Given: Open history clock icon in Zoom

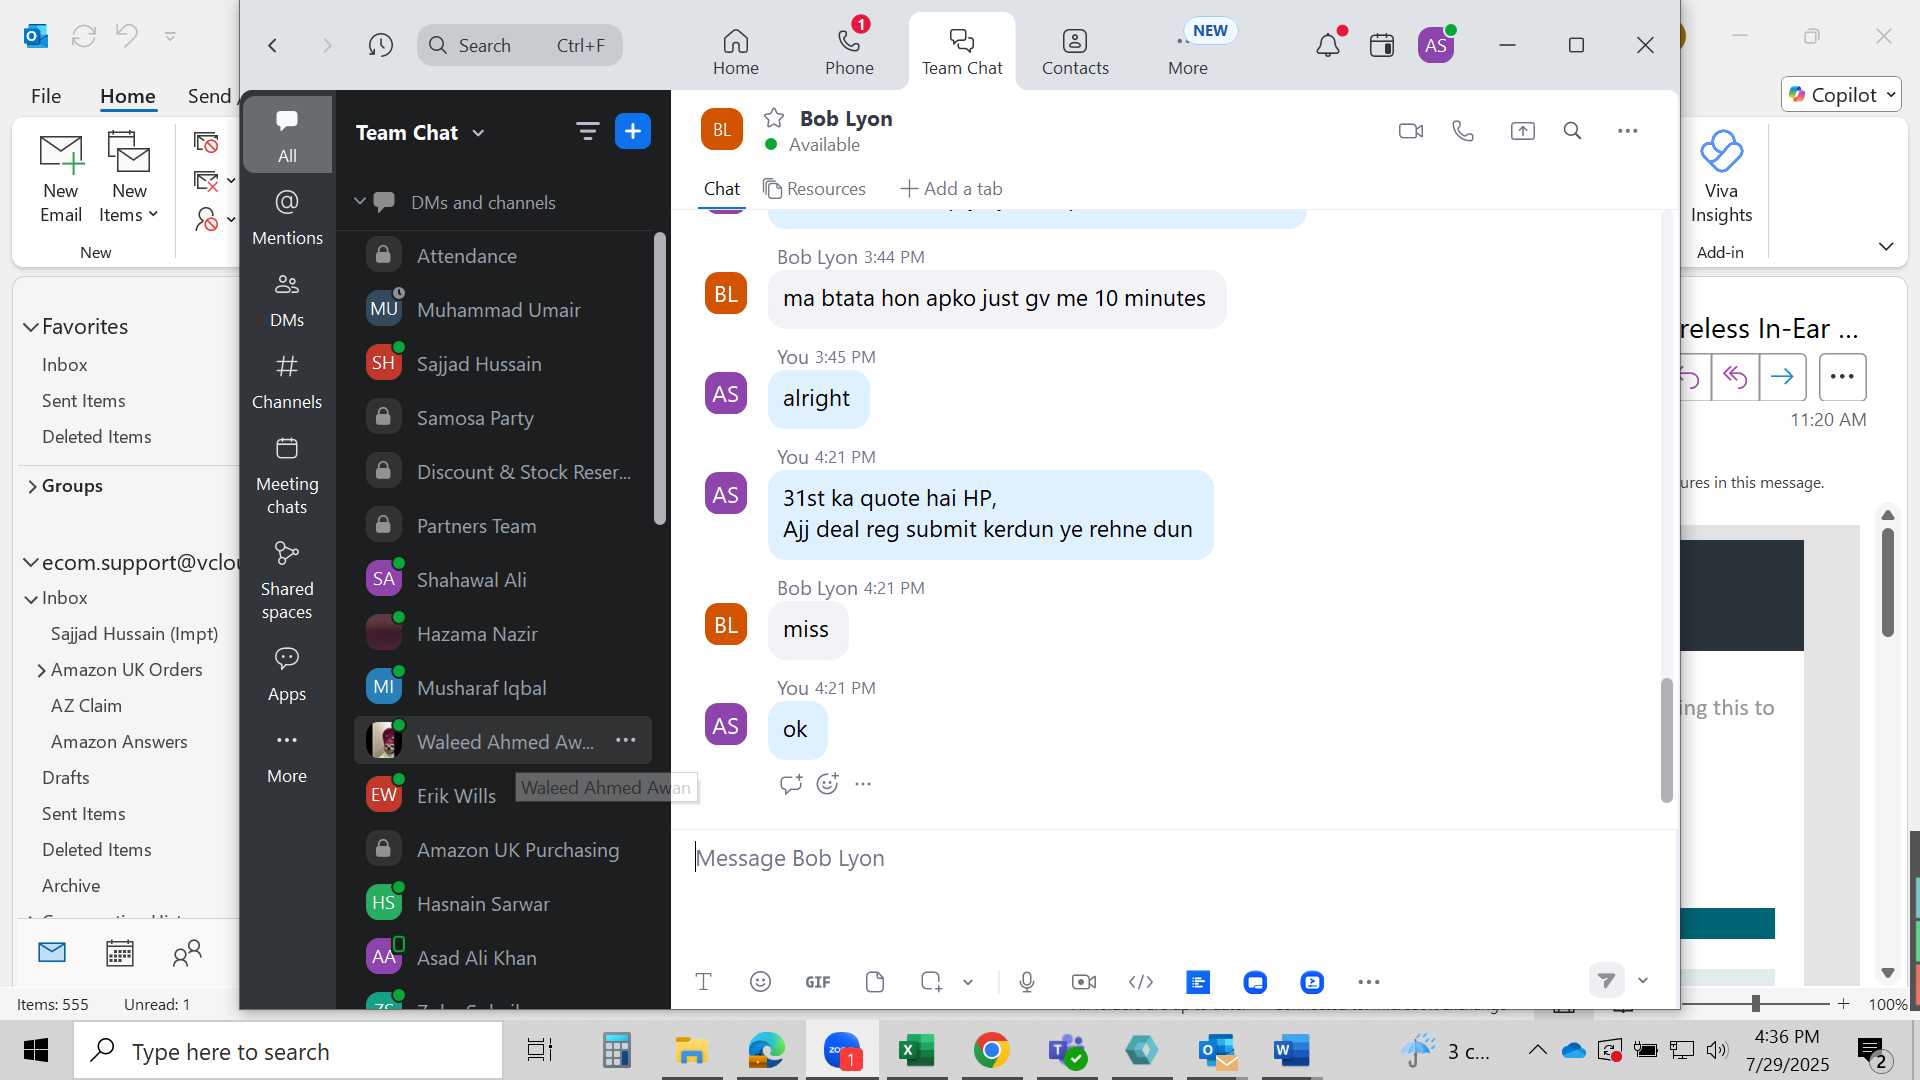Looking at the screenshot, I should 380,45.
